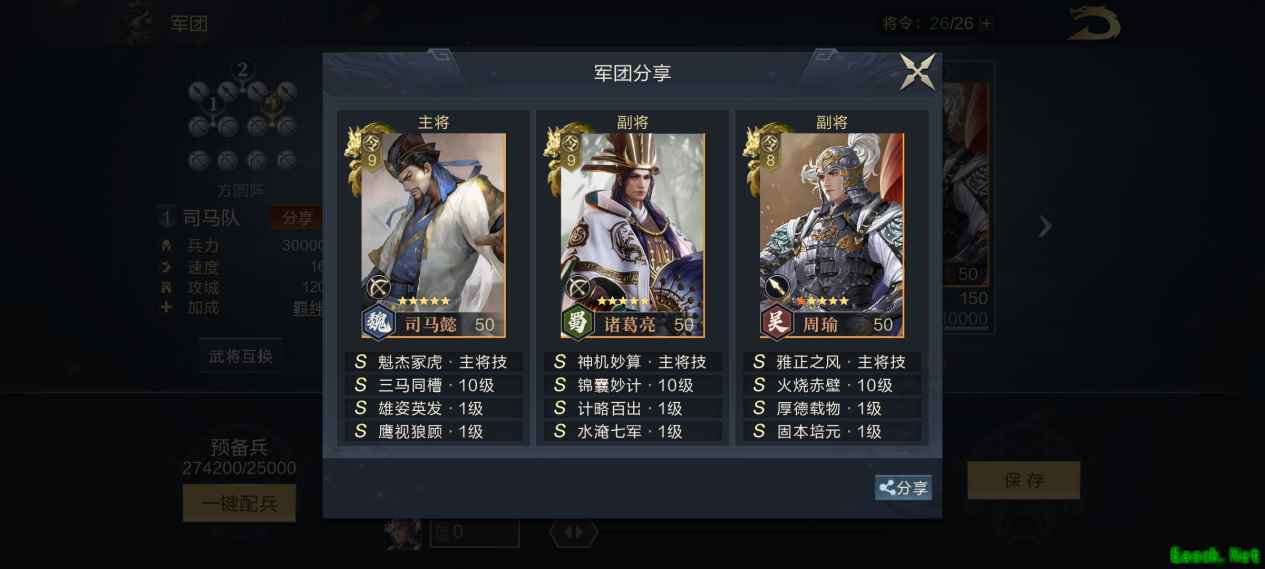Image resolution: width=1265 pixels, height=569 pixels.
Task: Click the 保存 save button
Action: [x=1023, y=480]
